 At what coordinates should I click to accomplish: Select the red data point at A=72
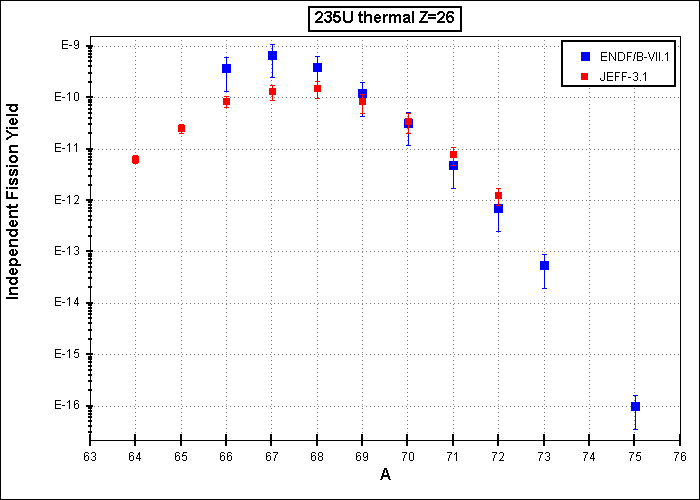tap(498, 196)
